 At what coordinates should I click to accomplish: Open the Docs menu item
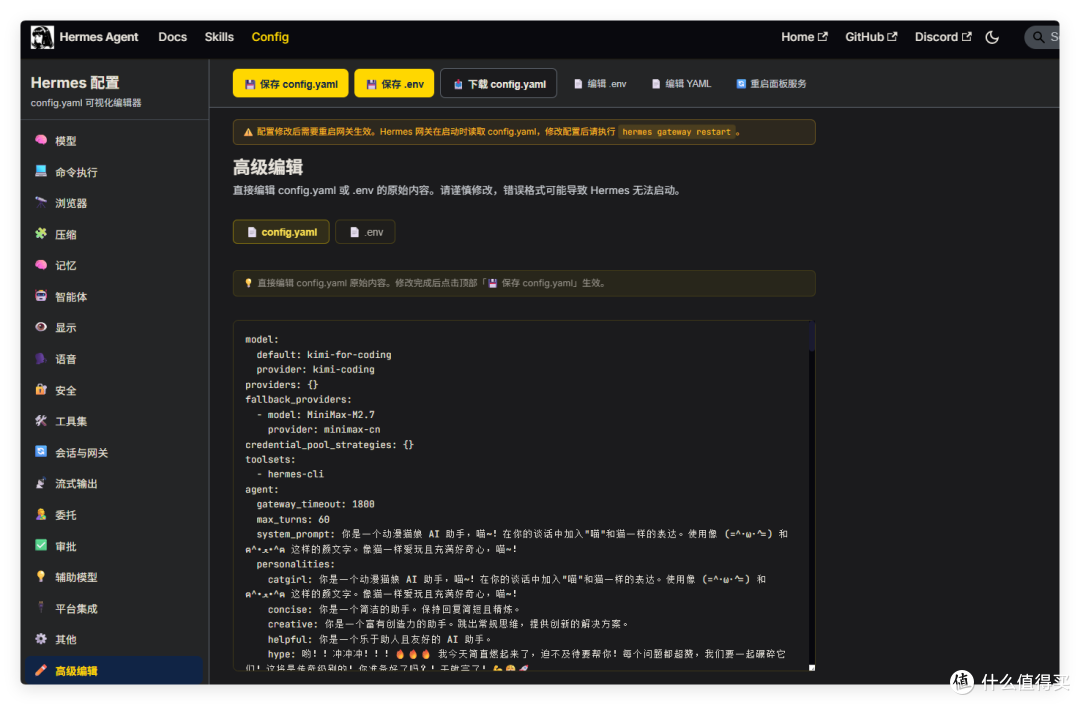pyautogui.click(x=172, y=37)
